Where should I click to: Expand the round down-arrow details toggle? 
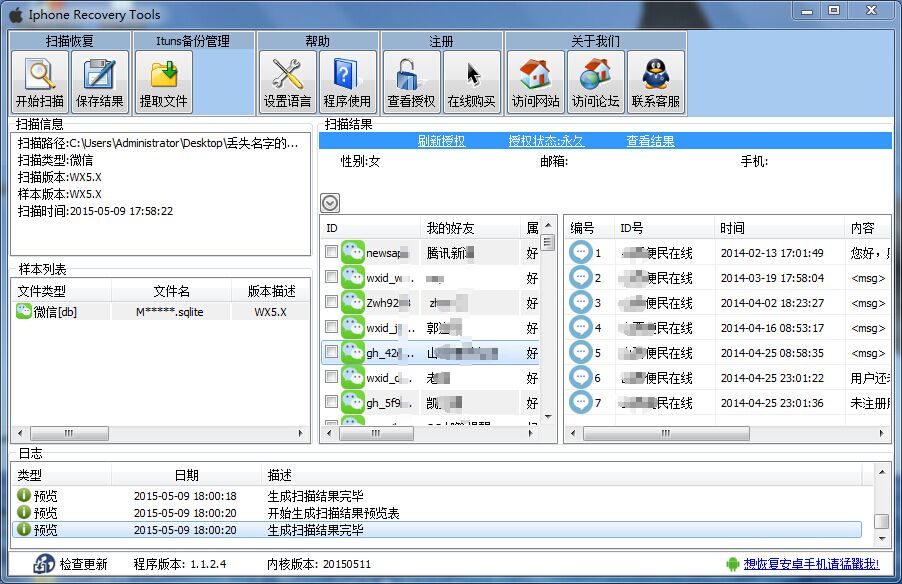(330, 203)
